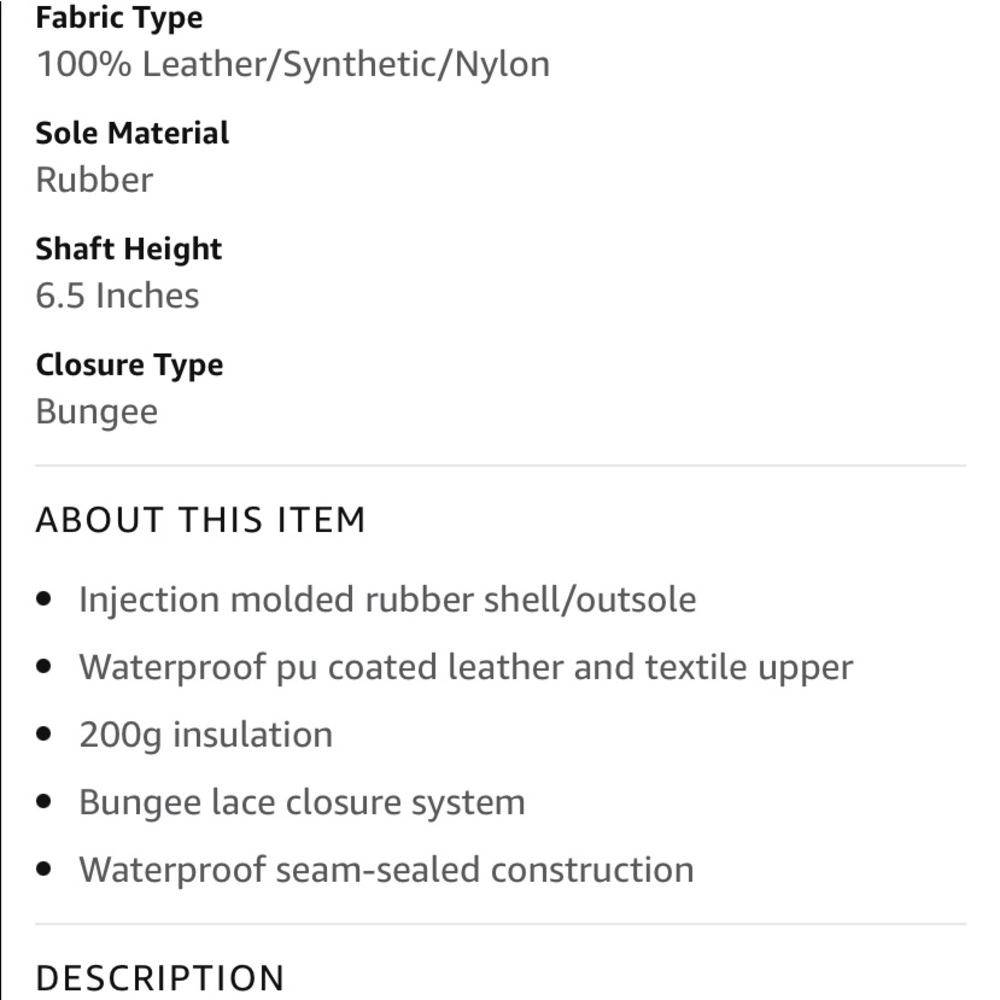The image size is (1000, 1000).
Task: Click the Sole Material label
Action: click(x=132, y=133)
